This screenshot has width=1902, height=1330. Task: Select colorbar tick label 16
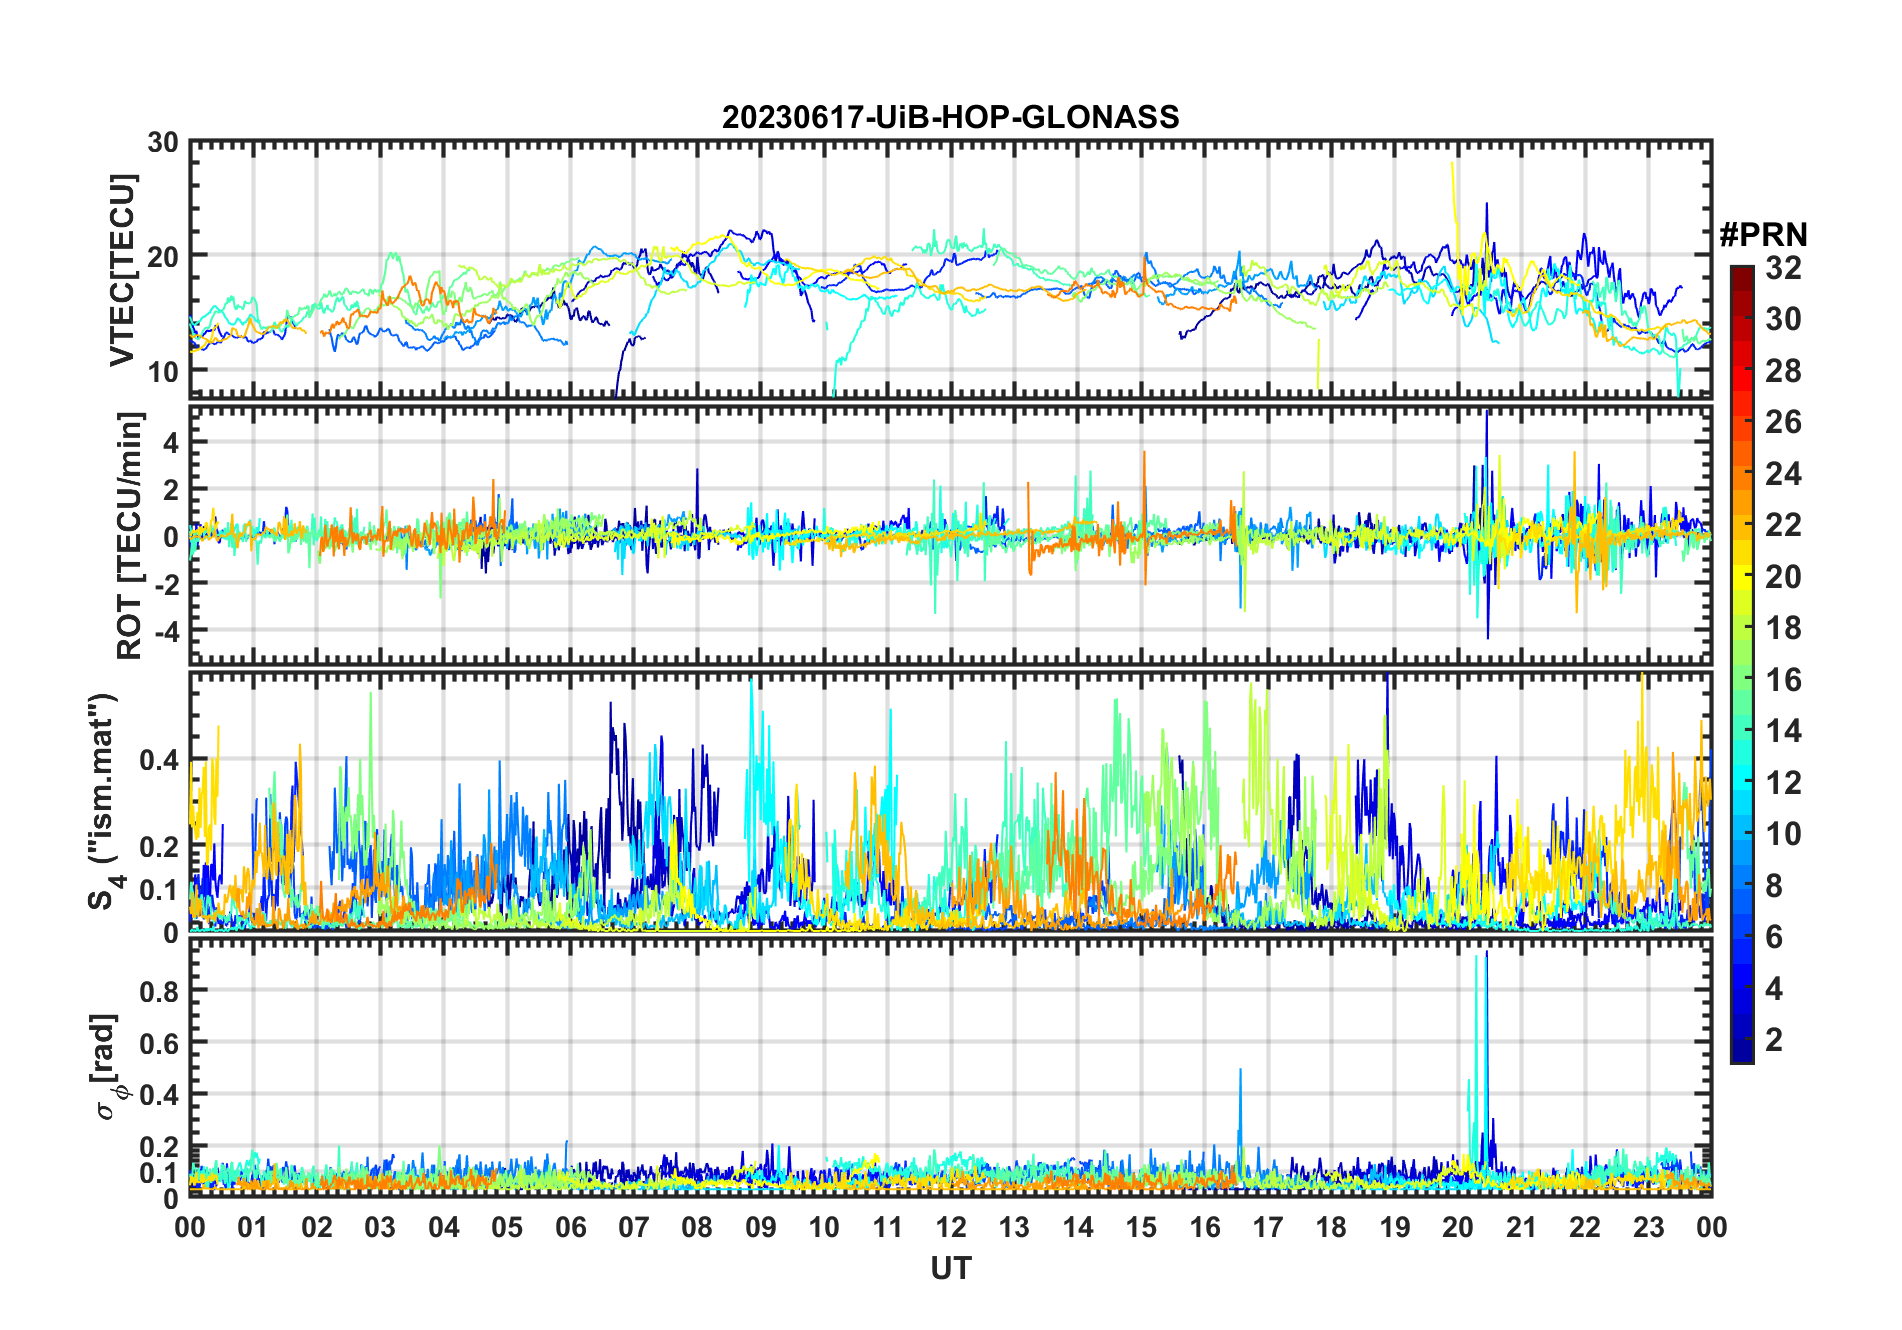pos(1783,680)
